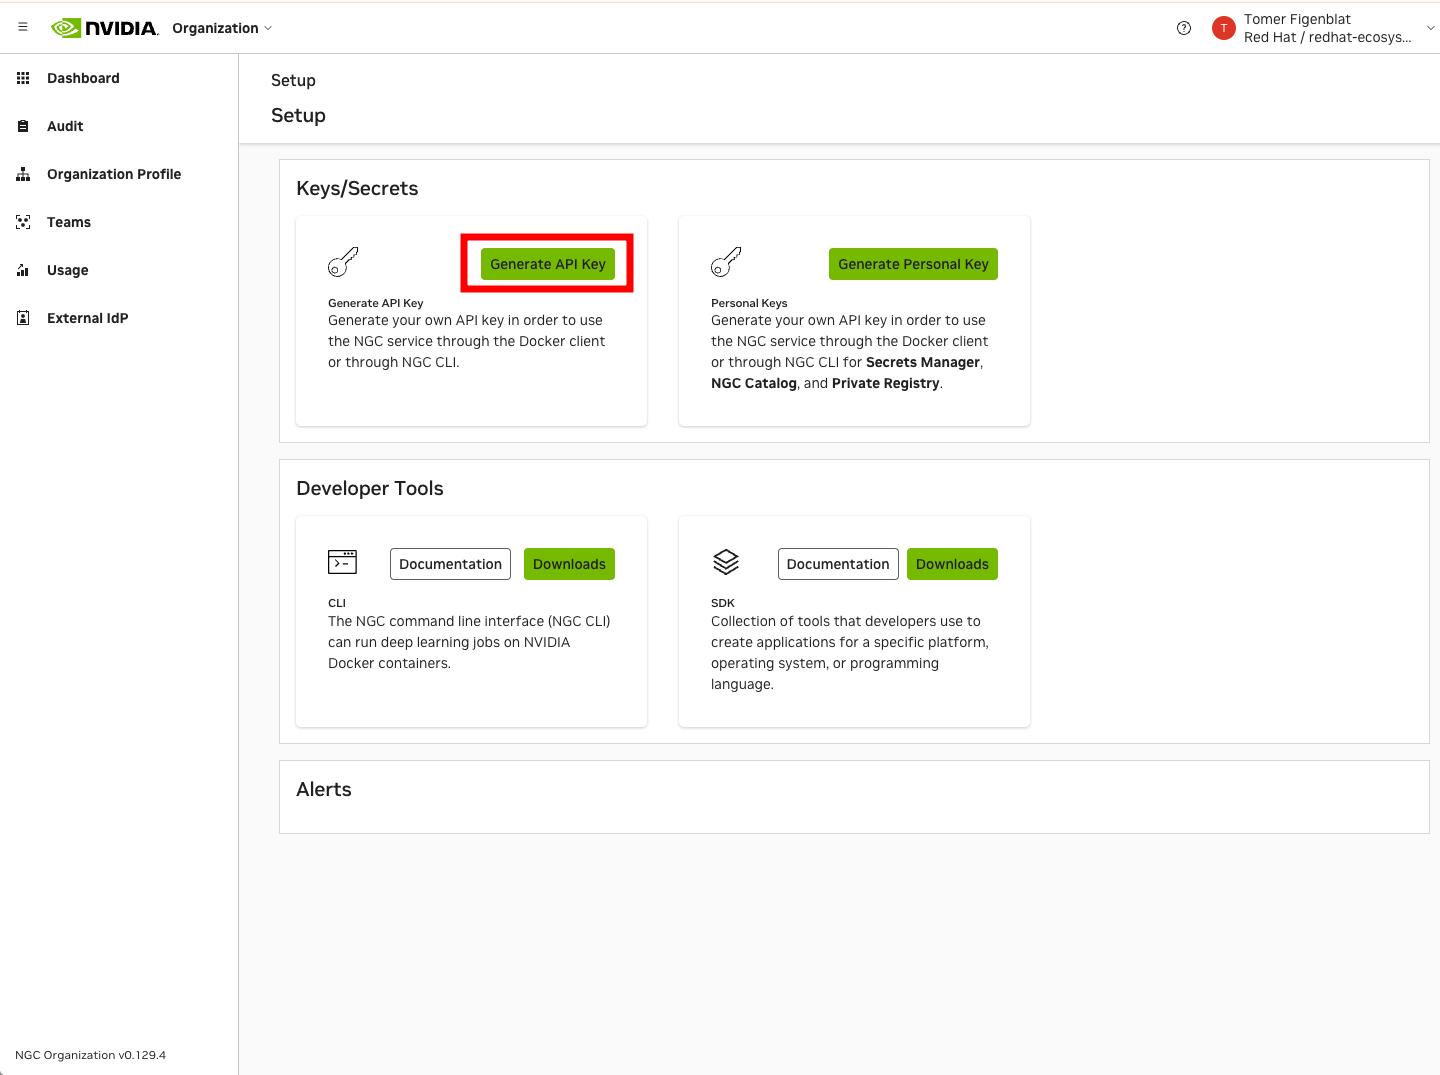
Task: Open CLI Documentation button
Action: pos(450,564)
